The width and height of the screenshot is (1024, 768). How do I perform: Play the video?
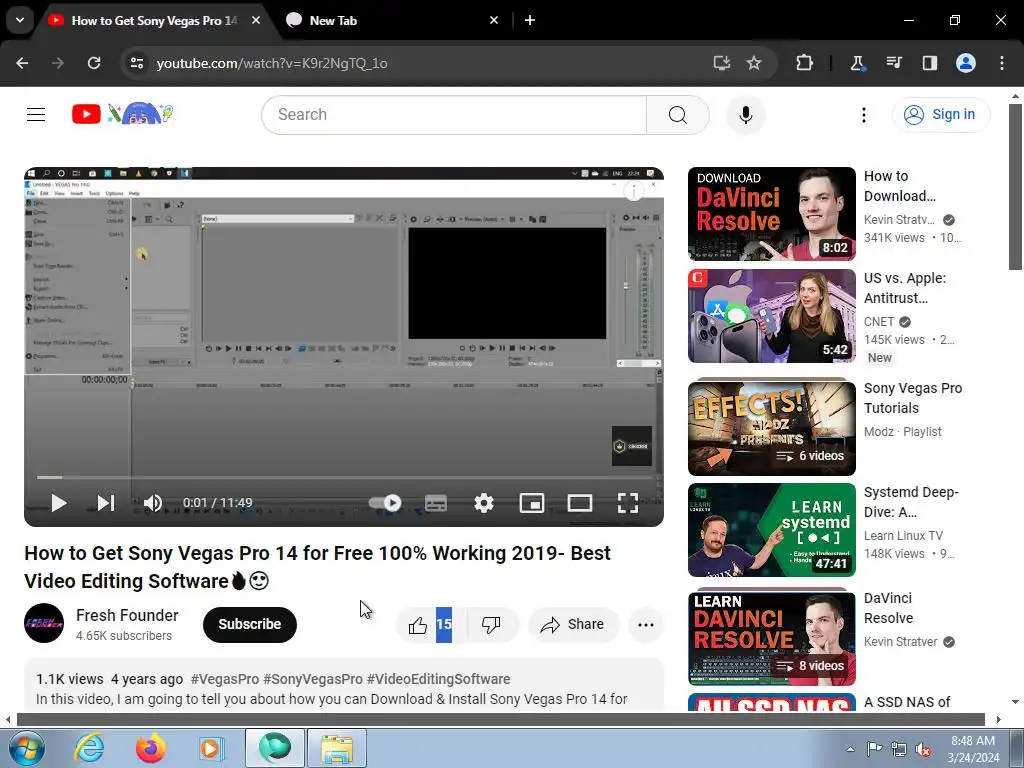click(x=59, y=503)
